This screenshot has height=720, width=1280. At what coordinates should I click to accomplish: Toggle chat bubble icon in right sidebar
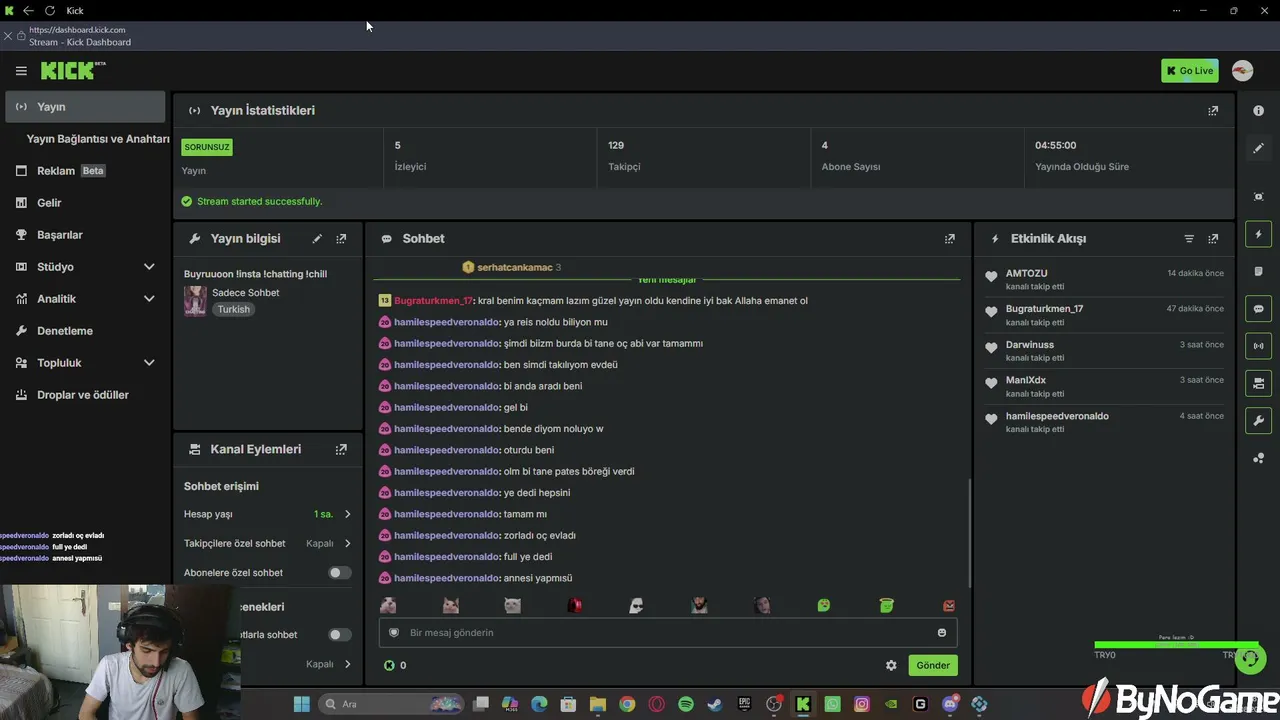[x=1259, y=309]
